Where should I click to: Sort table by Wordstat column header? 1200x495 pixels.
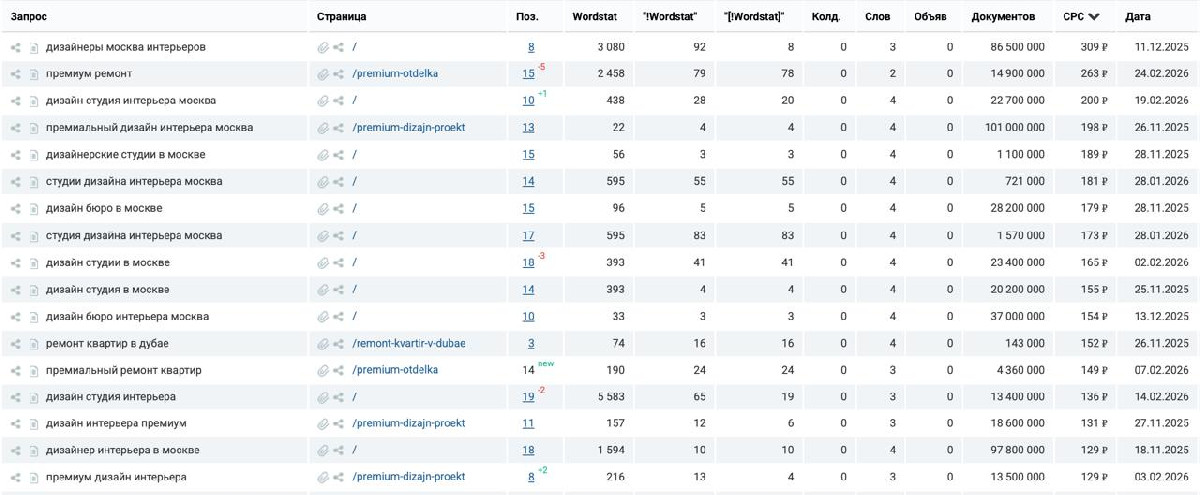tap(594, 17)
